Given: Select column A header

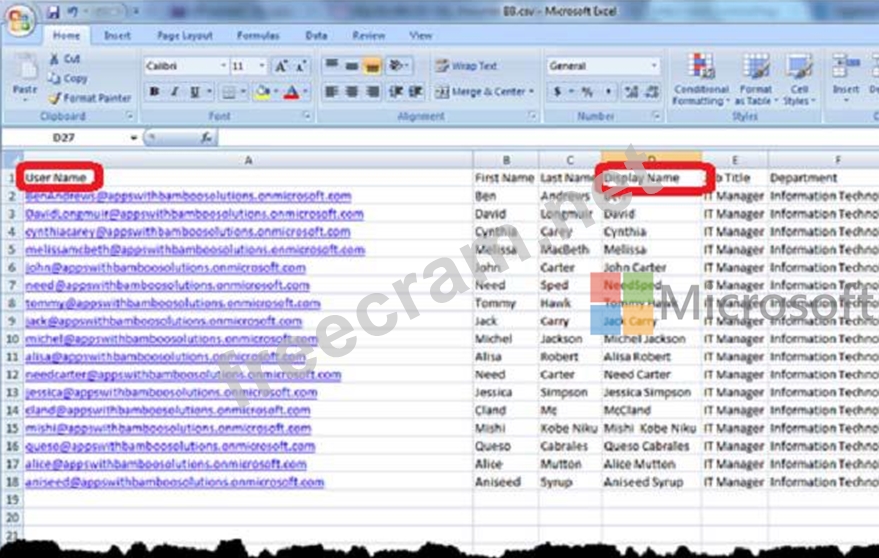Looking at the screenshot, I should [x=248, y=160].
